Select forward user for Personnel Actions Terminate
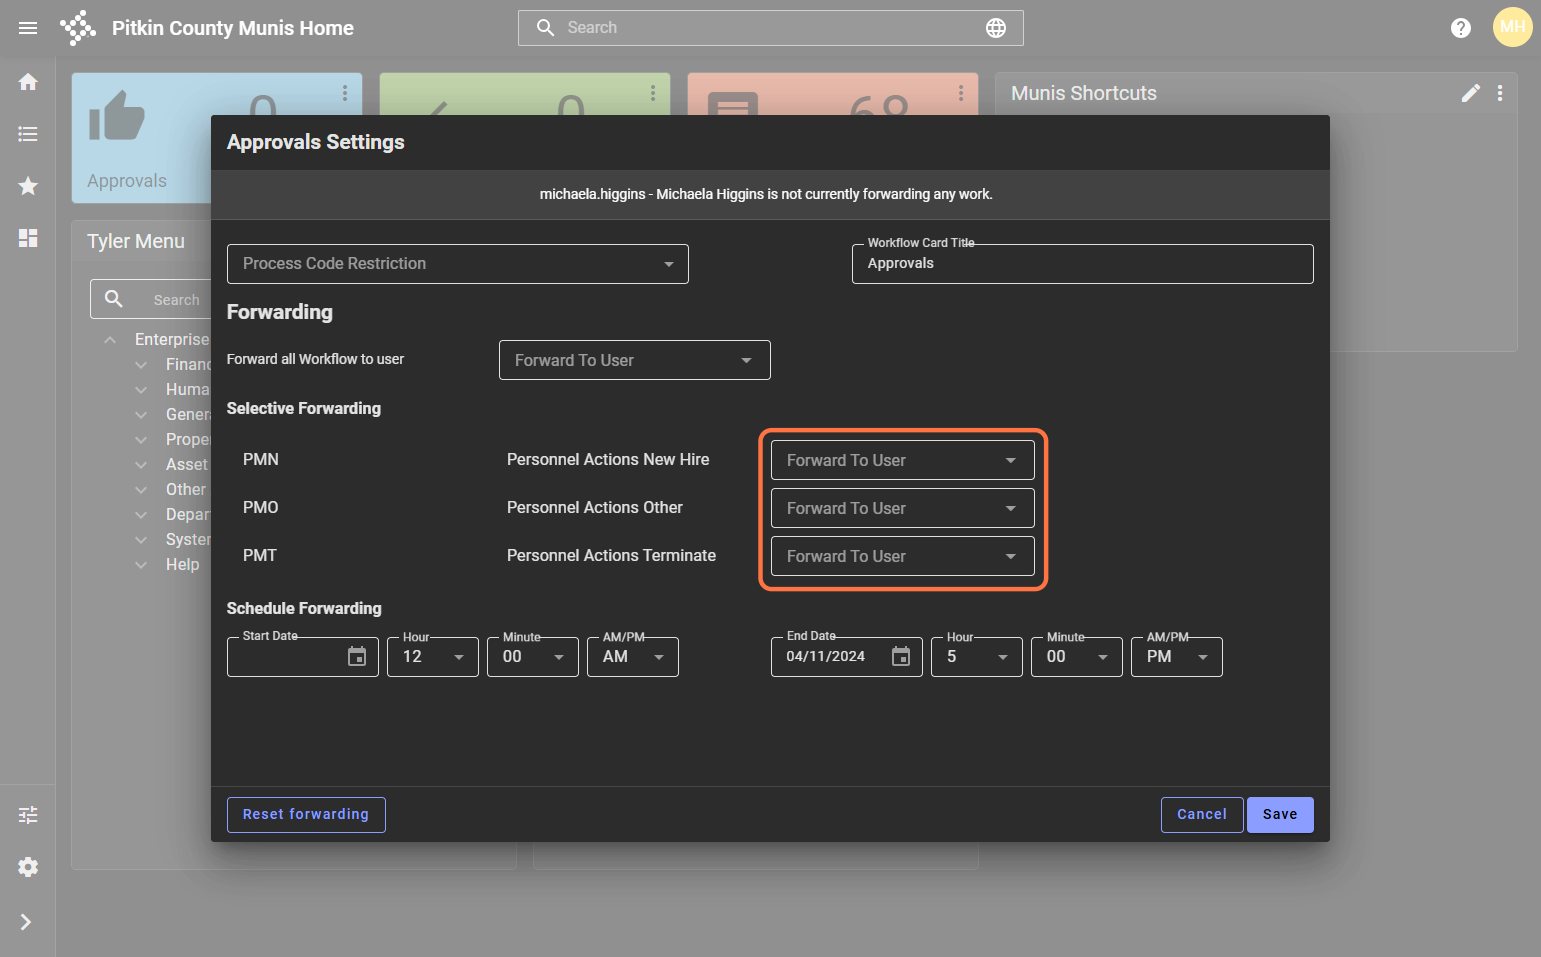This screenshot has height=957, width=1541. pyautogui.click(x=903, y=556)
